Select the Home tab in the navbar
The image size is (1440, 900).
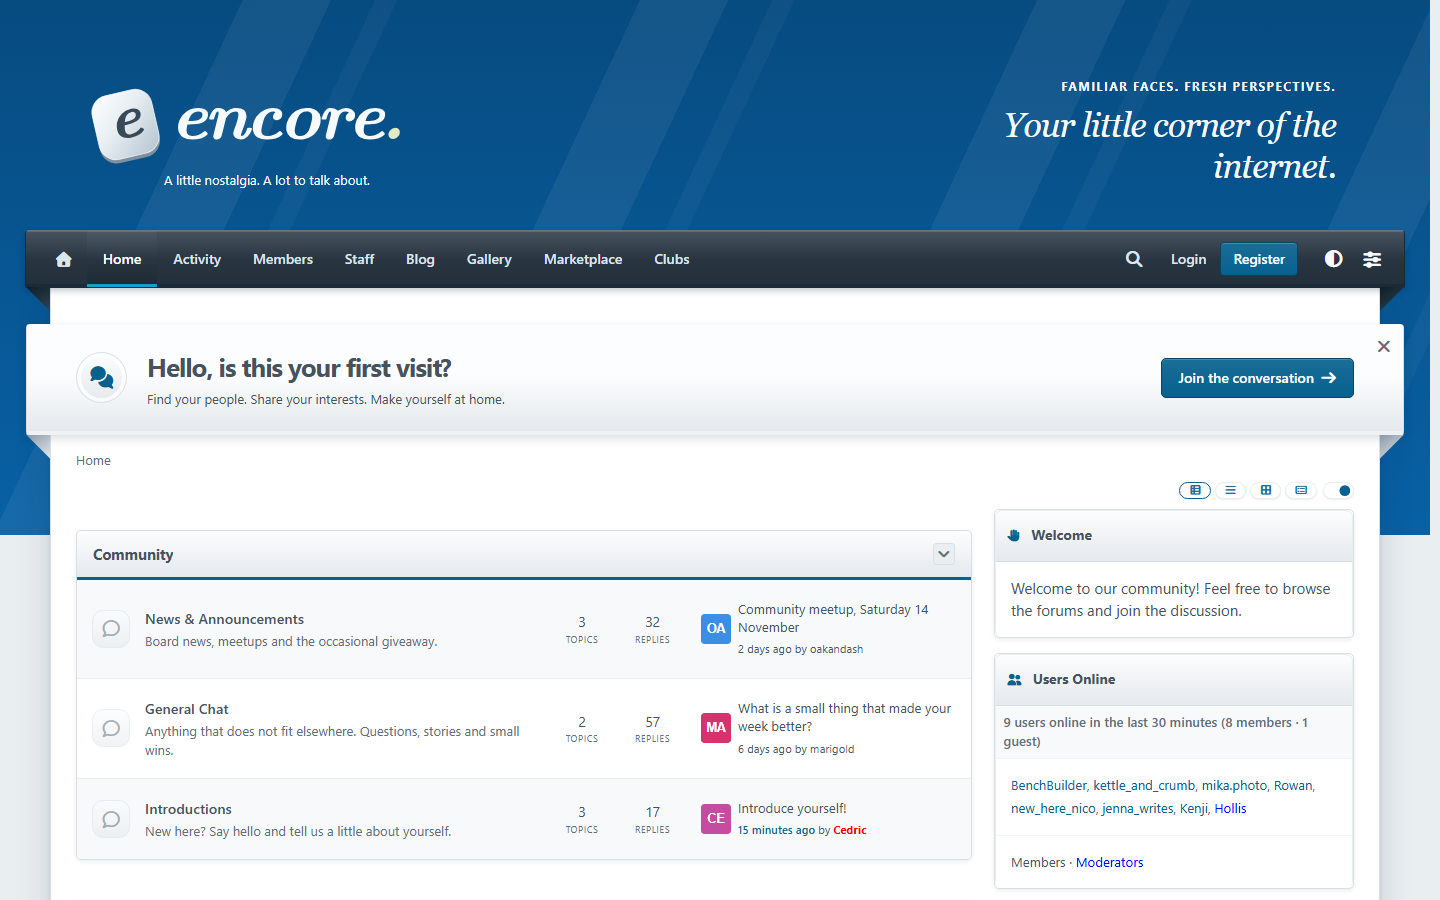pyautogui.click(x=122, y=259)
